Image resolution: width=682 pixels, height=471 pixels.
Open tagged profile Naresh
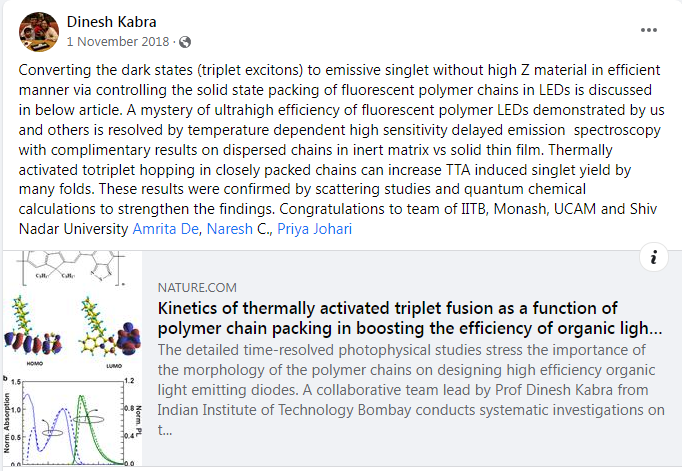pos(233,230)
